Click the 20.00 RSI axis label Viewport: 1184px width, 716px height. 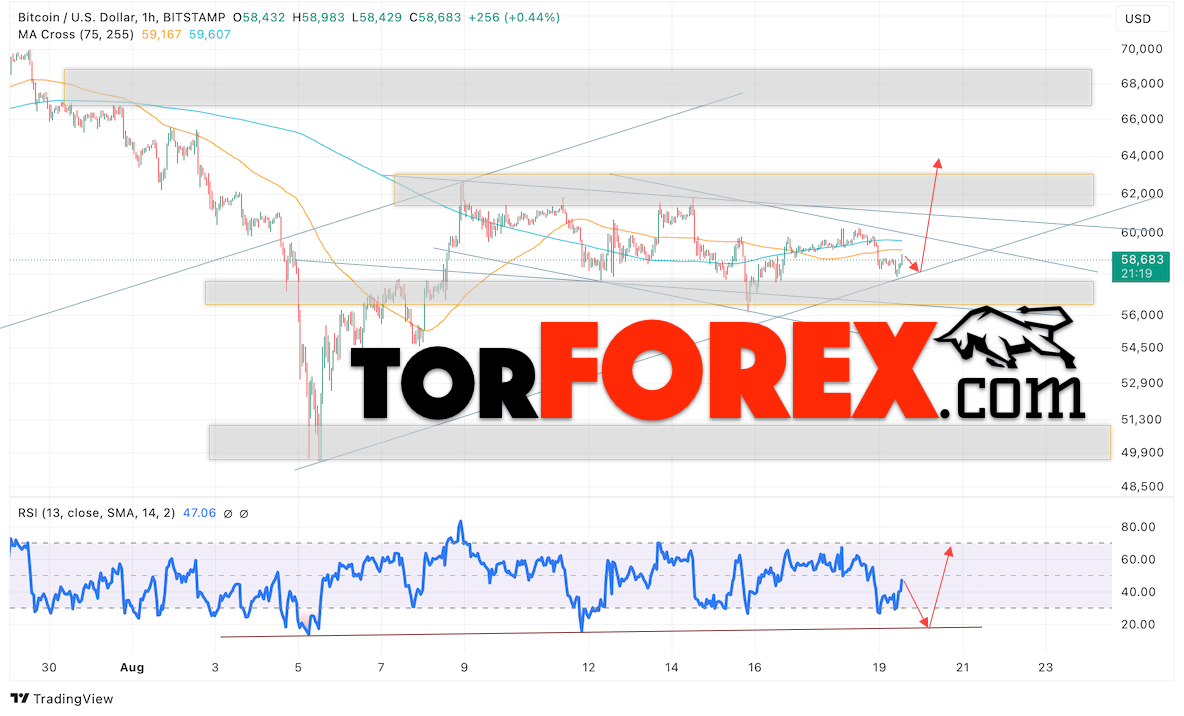[x=1138, y=625]
